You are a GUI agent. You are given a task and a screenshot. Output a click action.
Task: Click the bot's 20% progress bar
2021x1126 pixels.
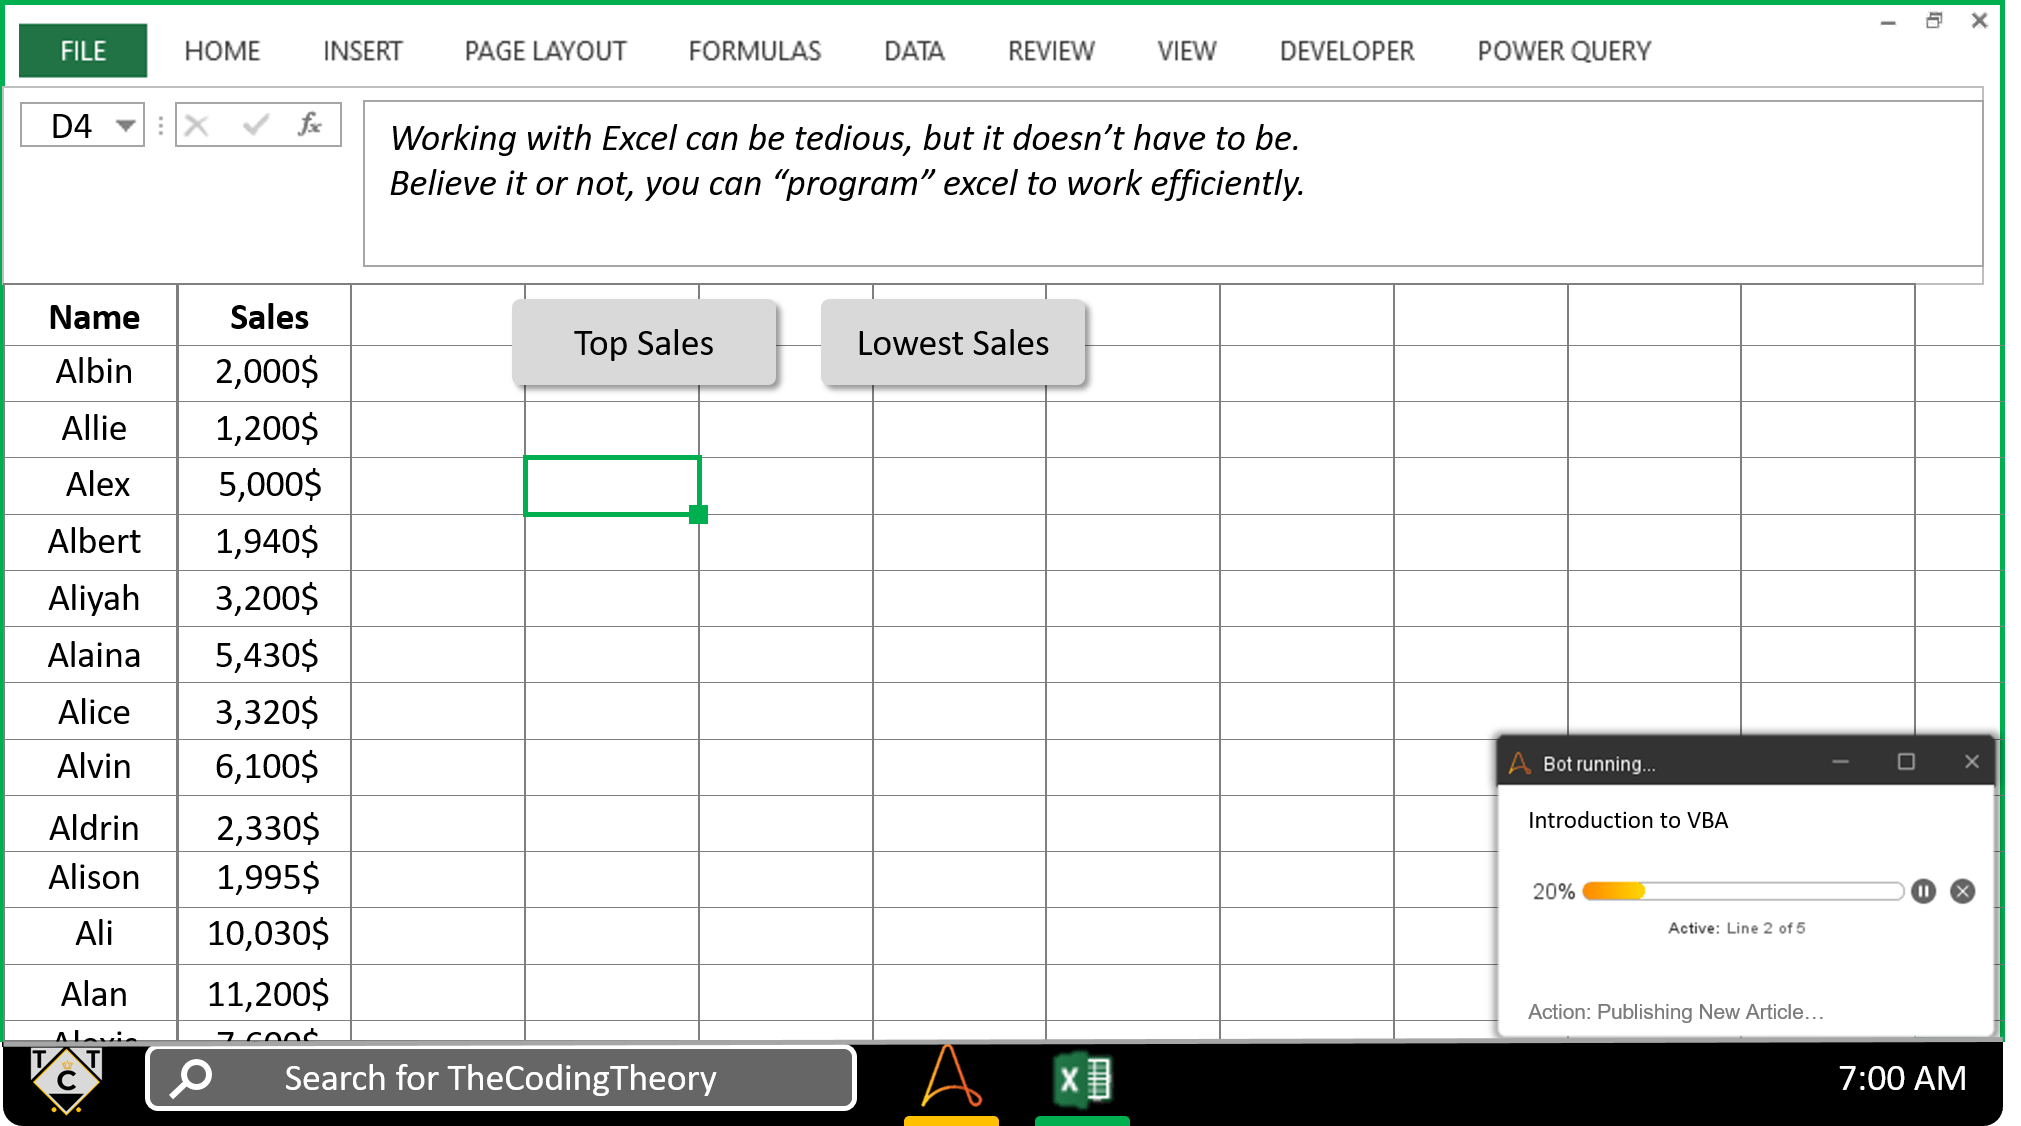click(x=1742, y=891)
